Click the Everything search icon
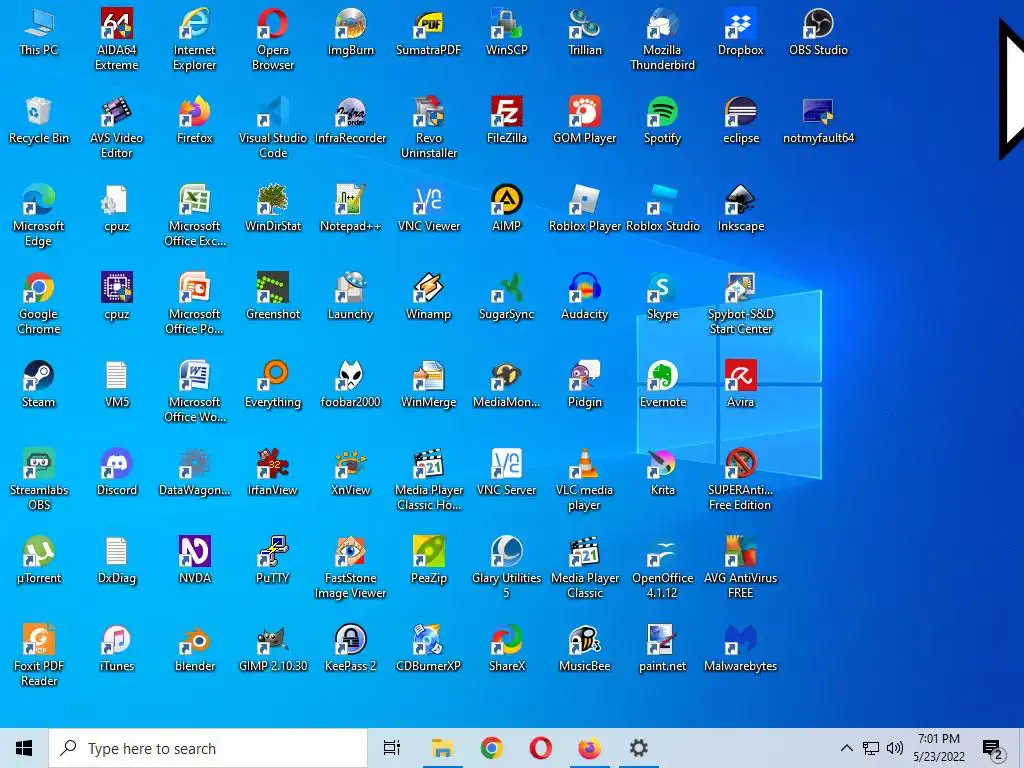Screen dimensions: 1024x768 click(x=272, y=385)
